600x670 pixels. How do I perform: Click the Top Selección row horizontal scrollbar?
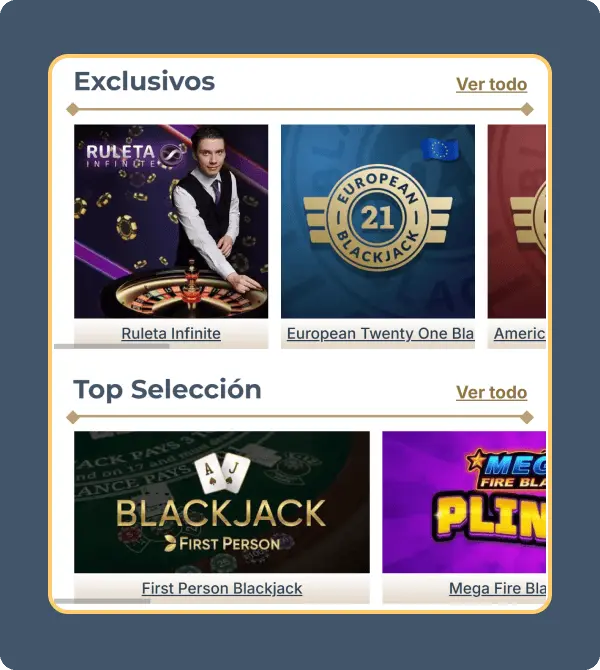[x=102, y=601]
